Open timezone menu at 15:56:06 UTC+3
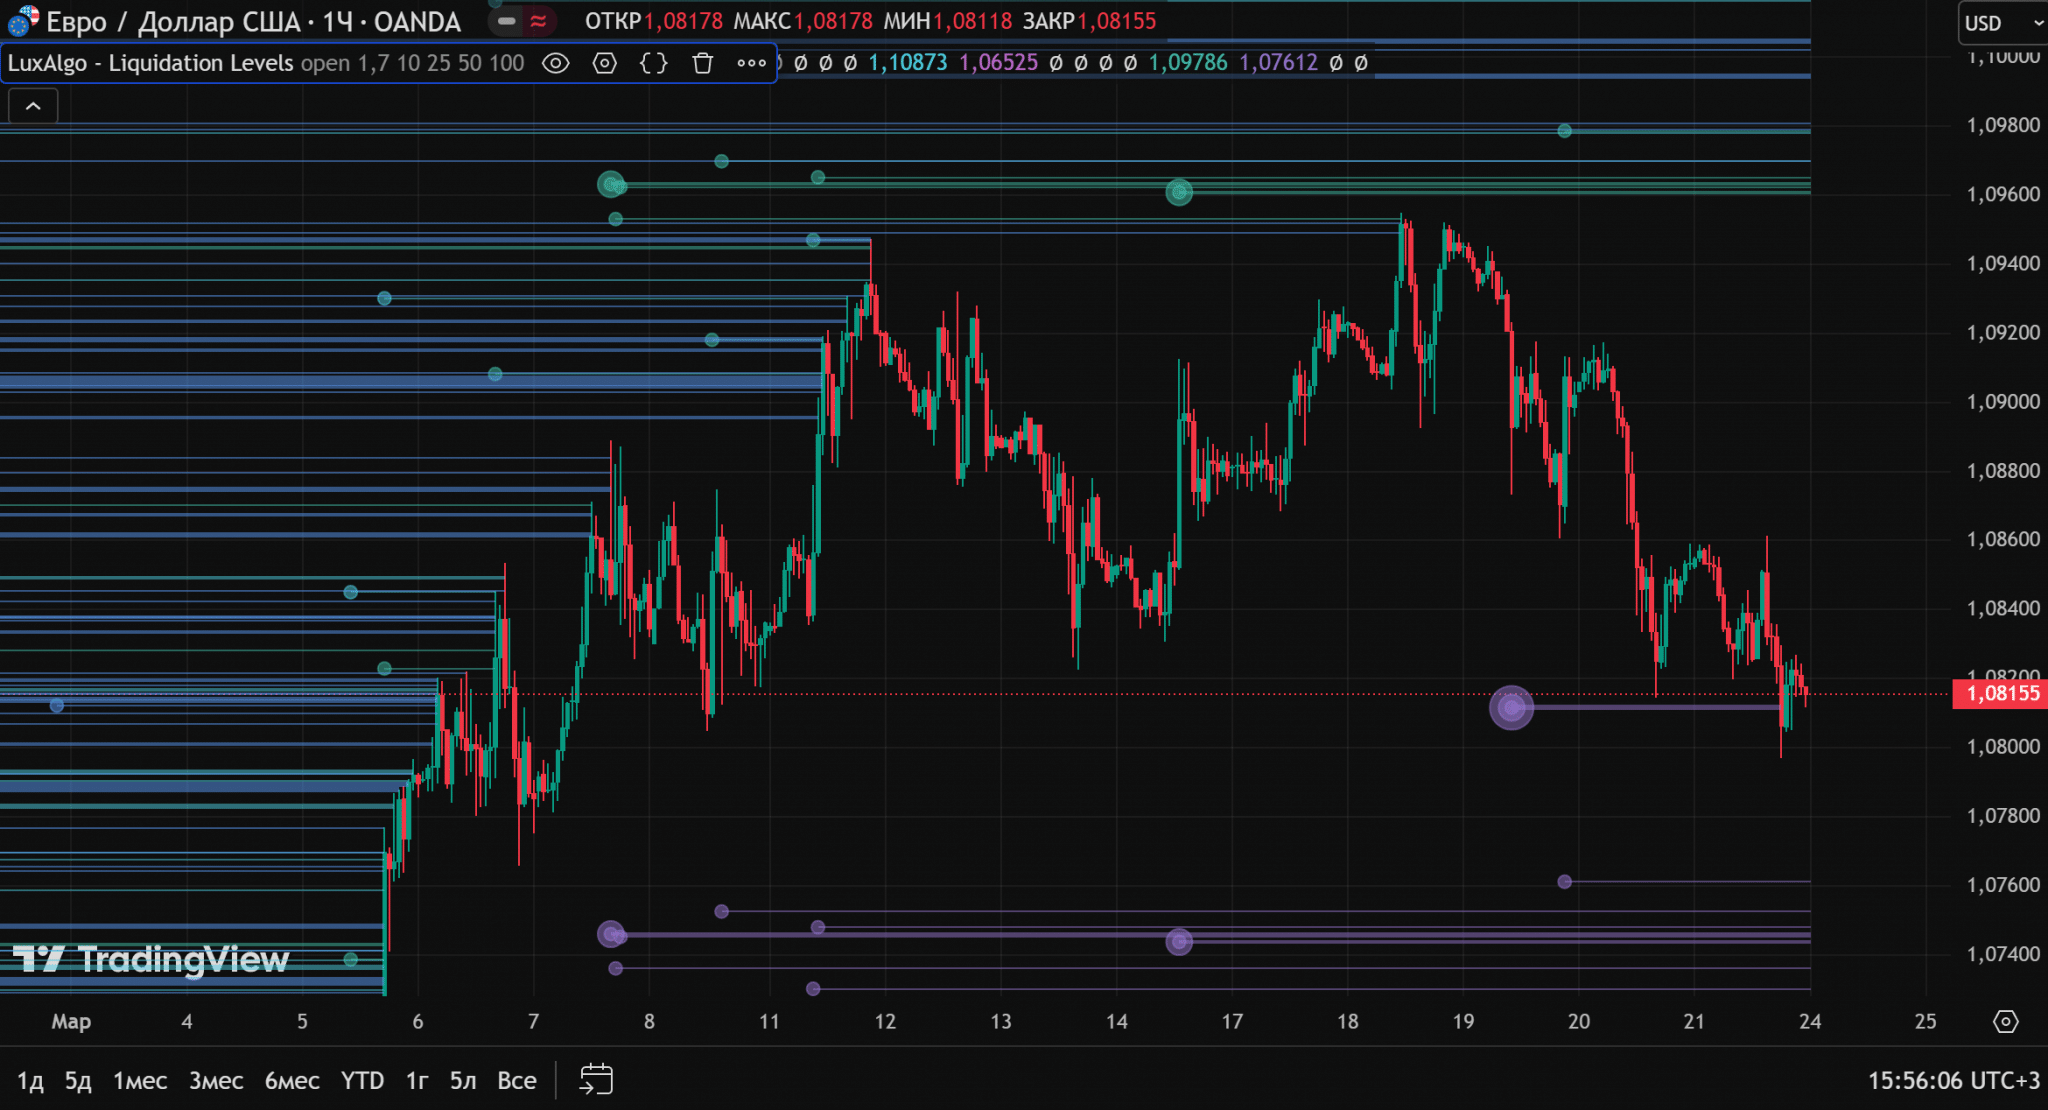The width and height of the screenshot is (2048, 1110). [x=1953, y=1080]
